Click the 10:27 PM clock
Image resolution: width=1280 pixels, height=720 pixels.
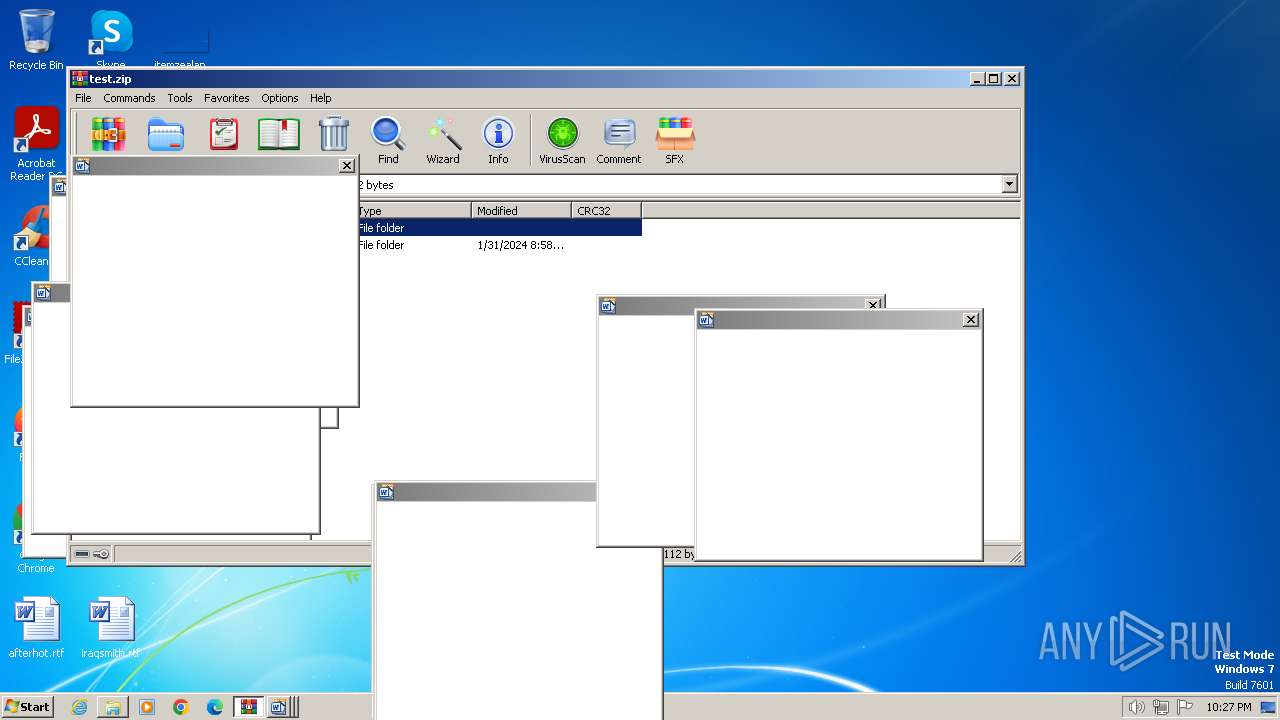(1228, 707)
